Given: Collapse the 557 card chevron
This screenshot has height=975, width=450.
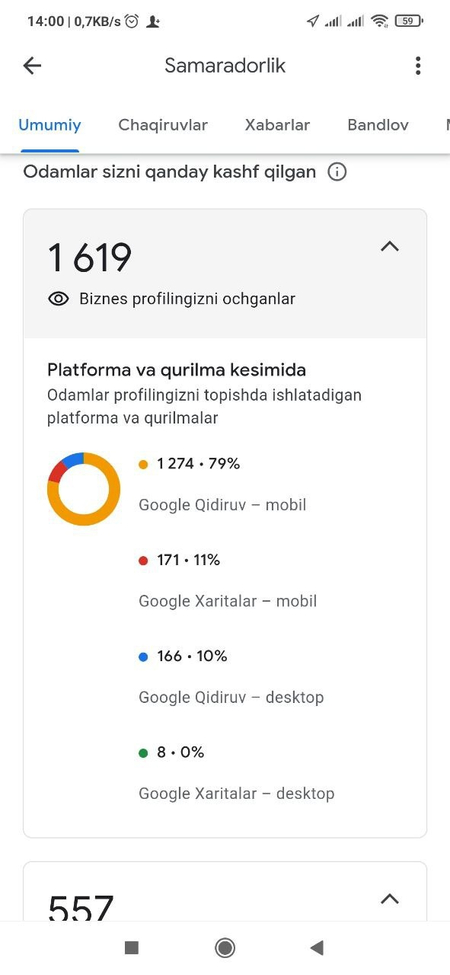Looking at the screenshot, I should (389, 899).
